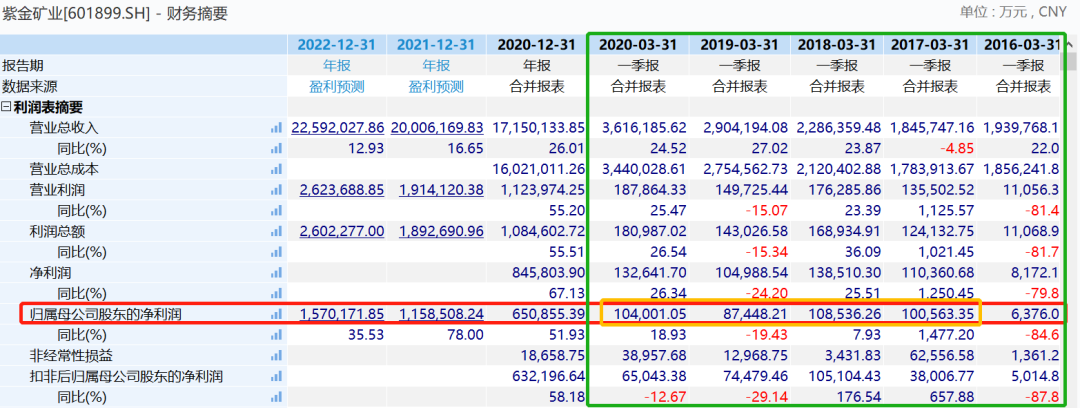Viewport: 1080px width, 408px height.
Task: Open chart icon for 同比(%) under 营业利润
Action: tap(277, 211)
